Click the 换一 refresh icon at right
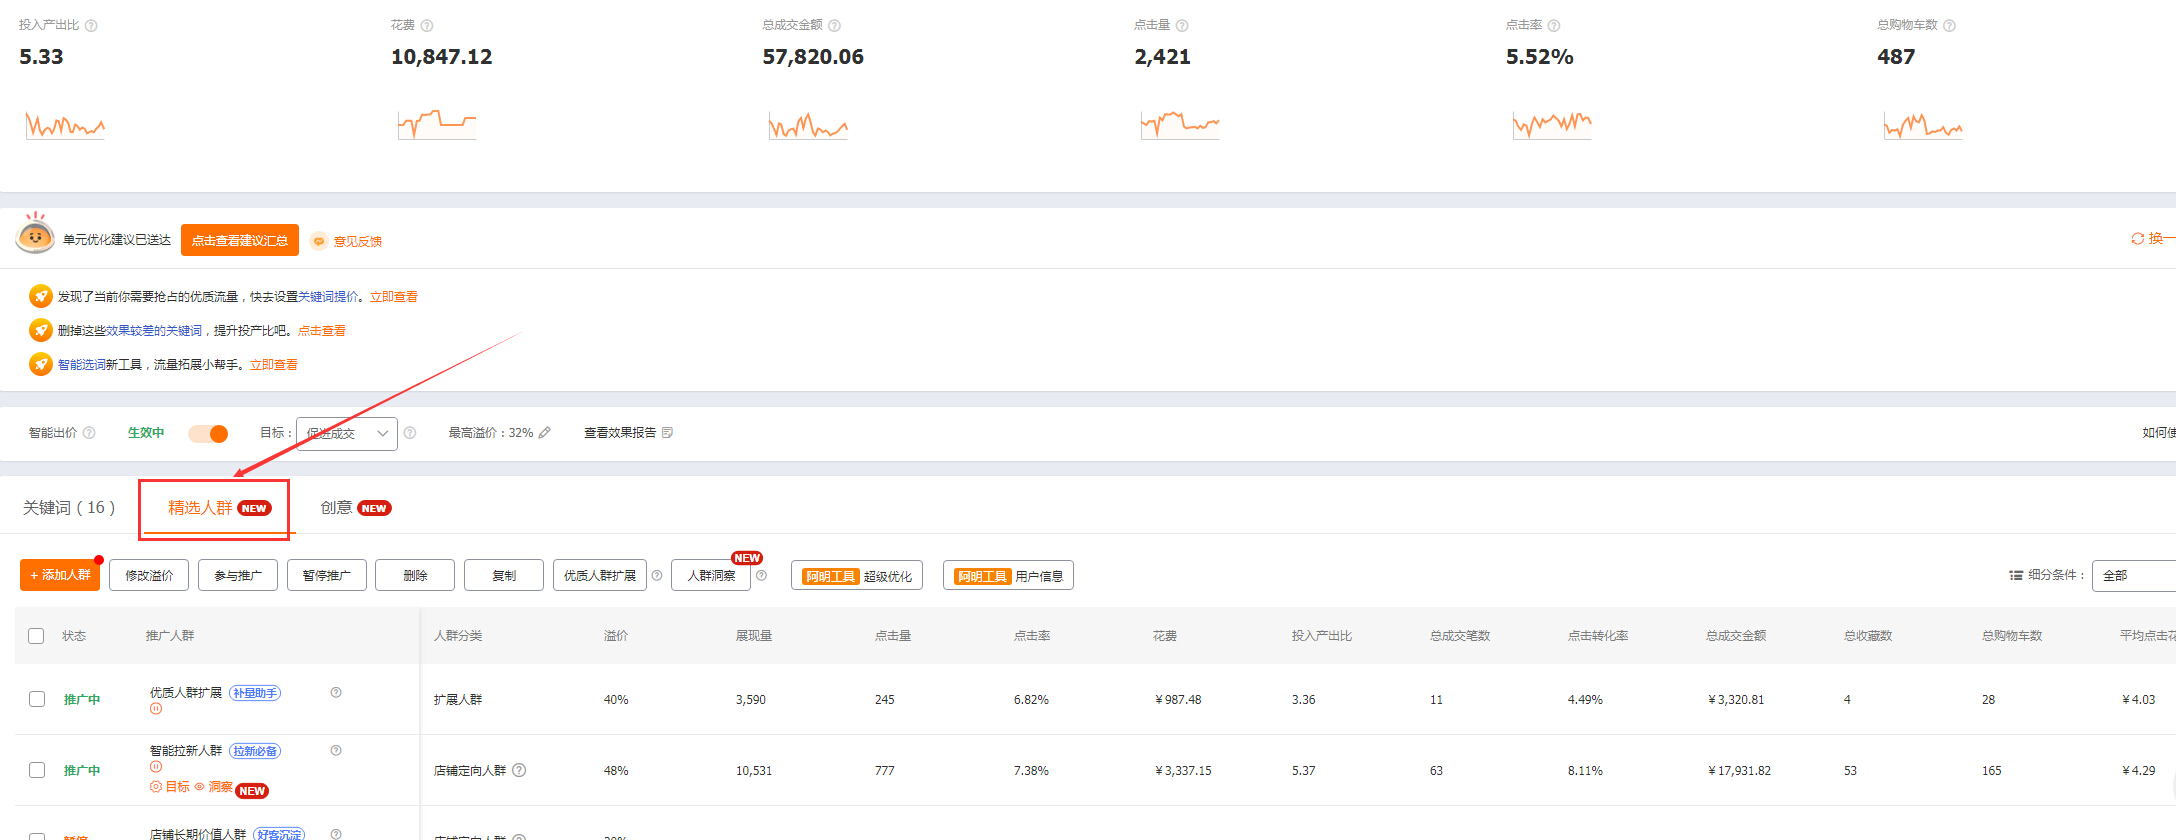Viewport: 2176px width, 840px height. pyautogui.click(x=2137, y=239)
